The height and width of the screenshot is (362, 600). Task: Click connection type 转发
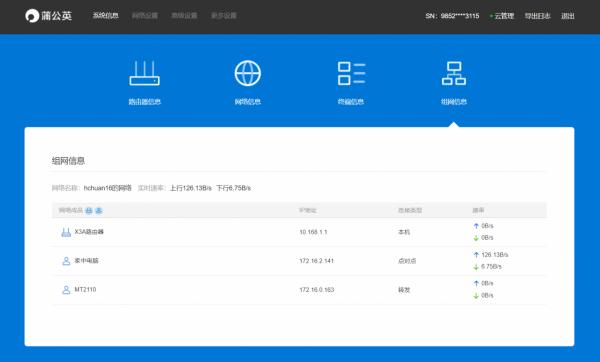(404, 290)
